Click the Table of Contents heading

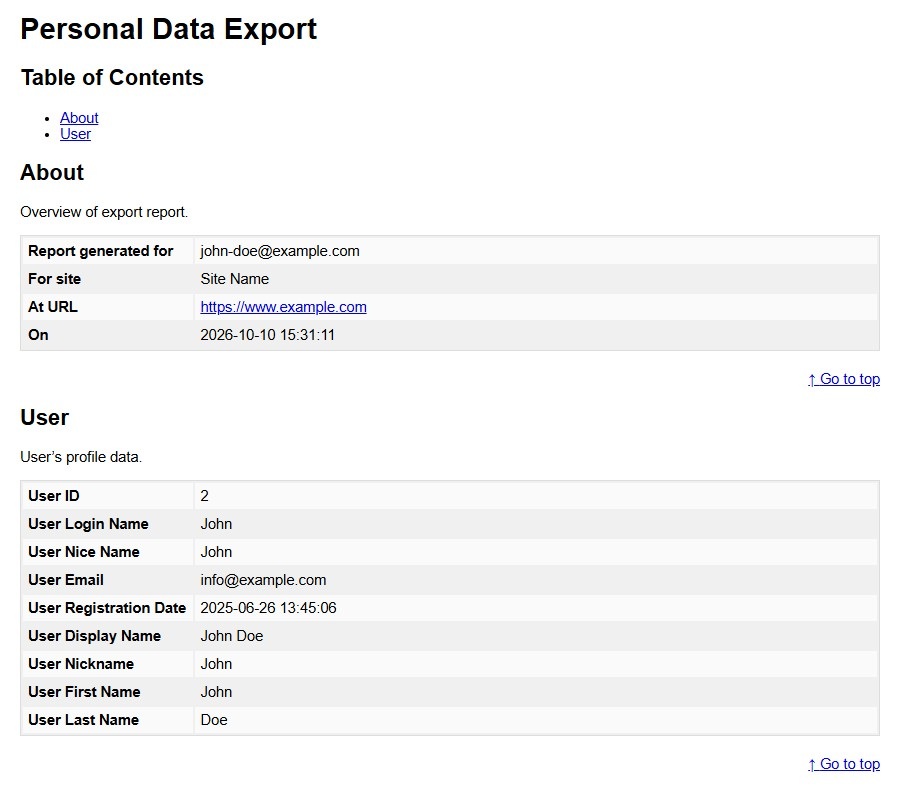pyautogui.click(x=112, y=77)
